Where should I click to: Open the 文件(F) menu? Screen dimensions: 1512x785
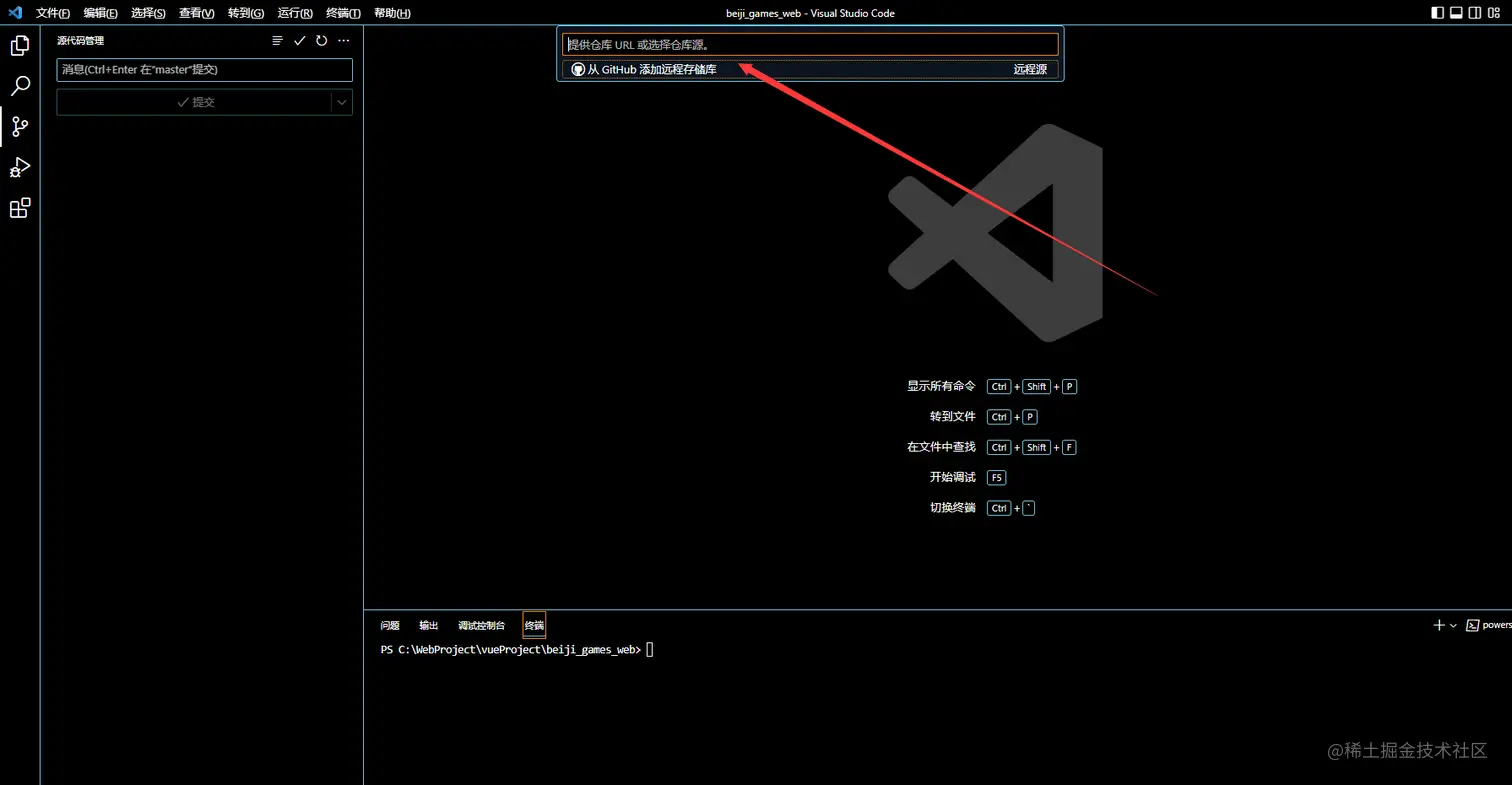(53, 13)
